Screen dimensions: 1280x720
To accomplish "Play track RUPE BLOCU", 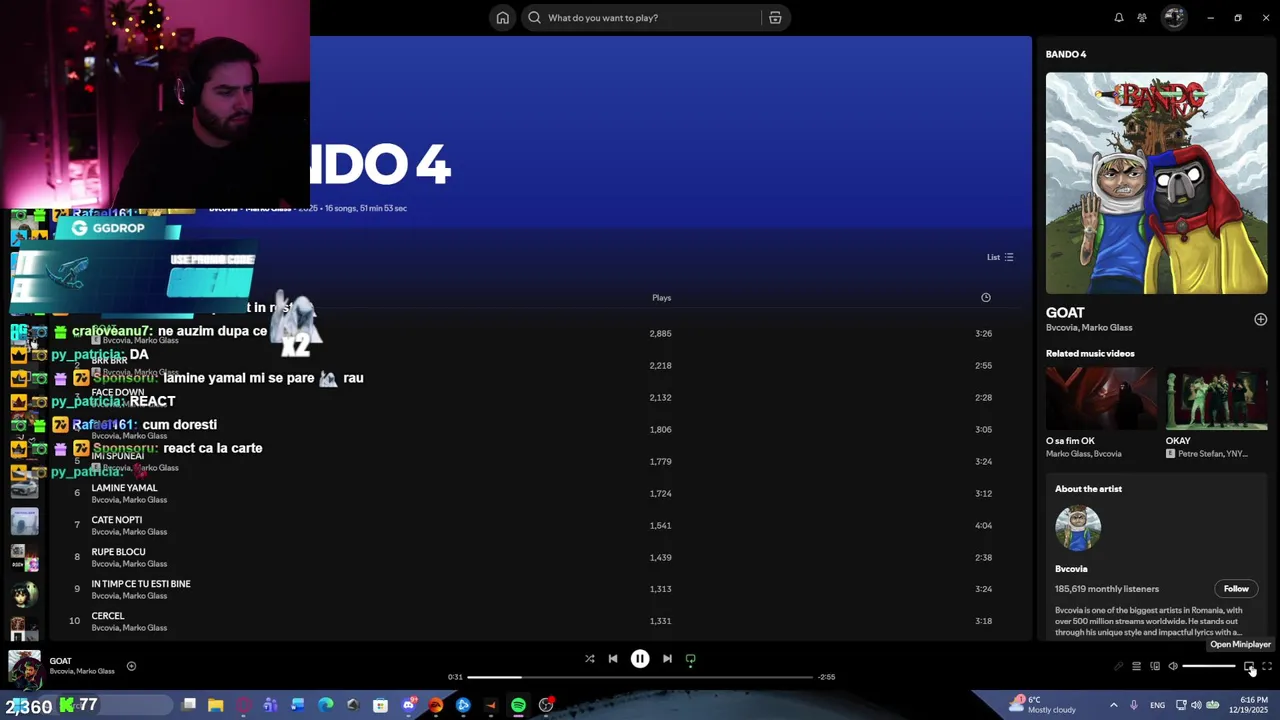I will point(118,552).
